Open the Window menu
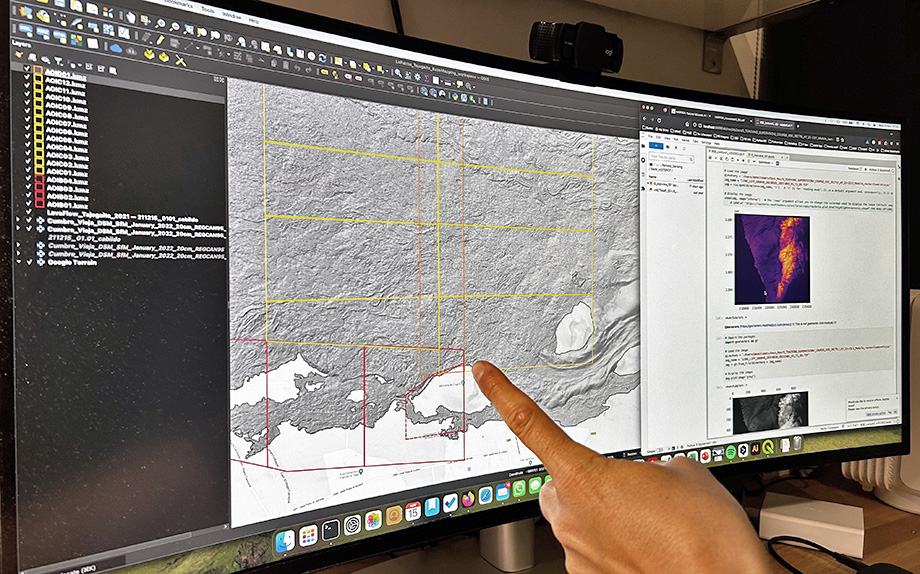 pyautogui.click(x=232, y=16)
